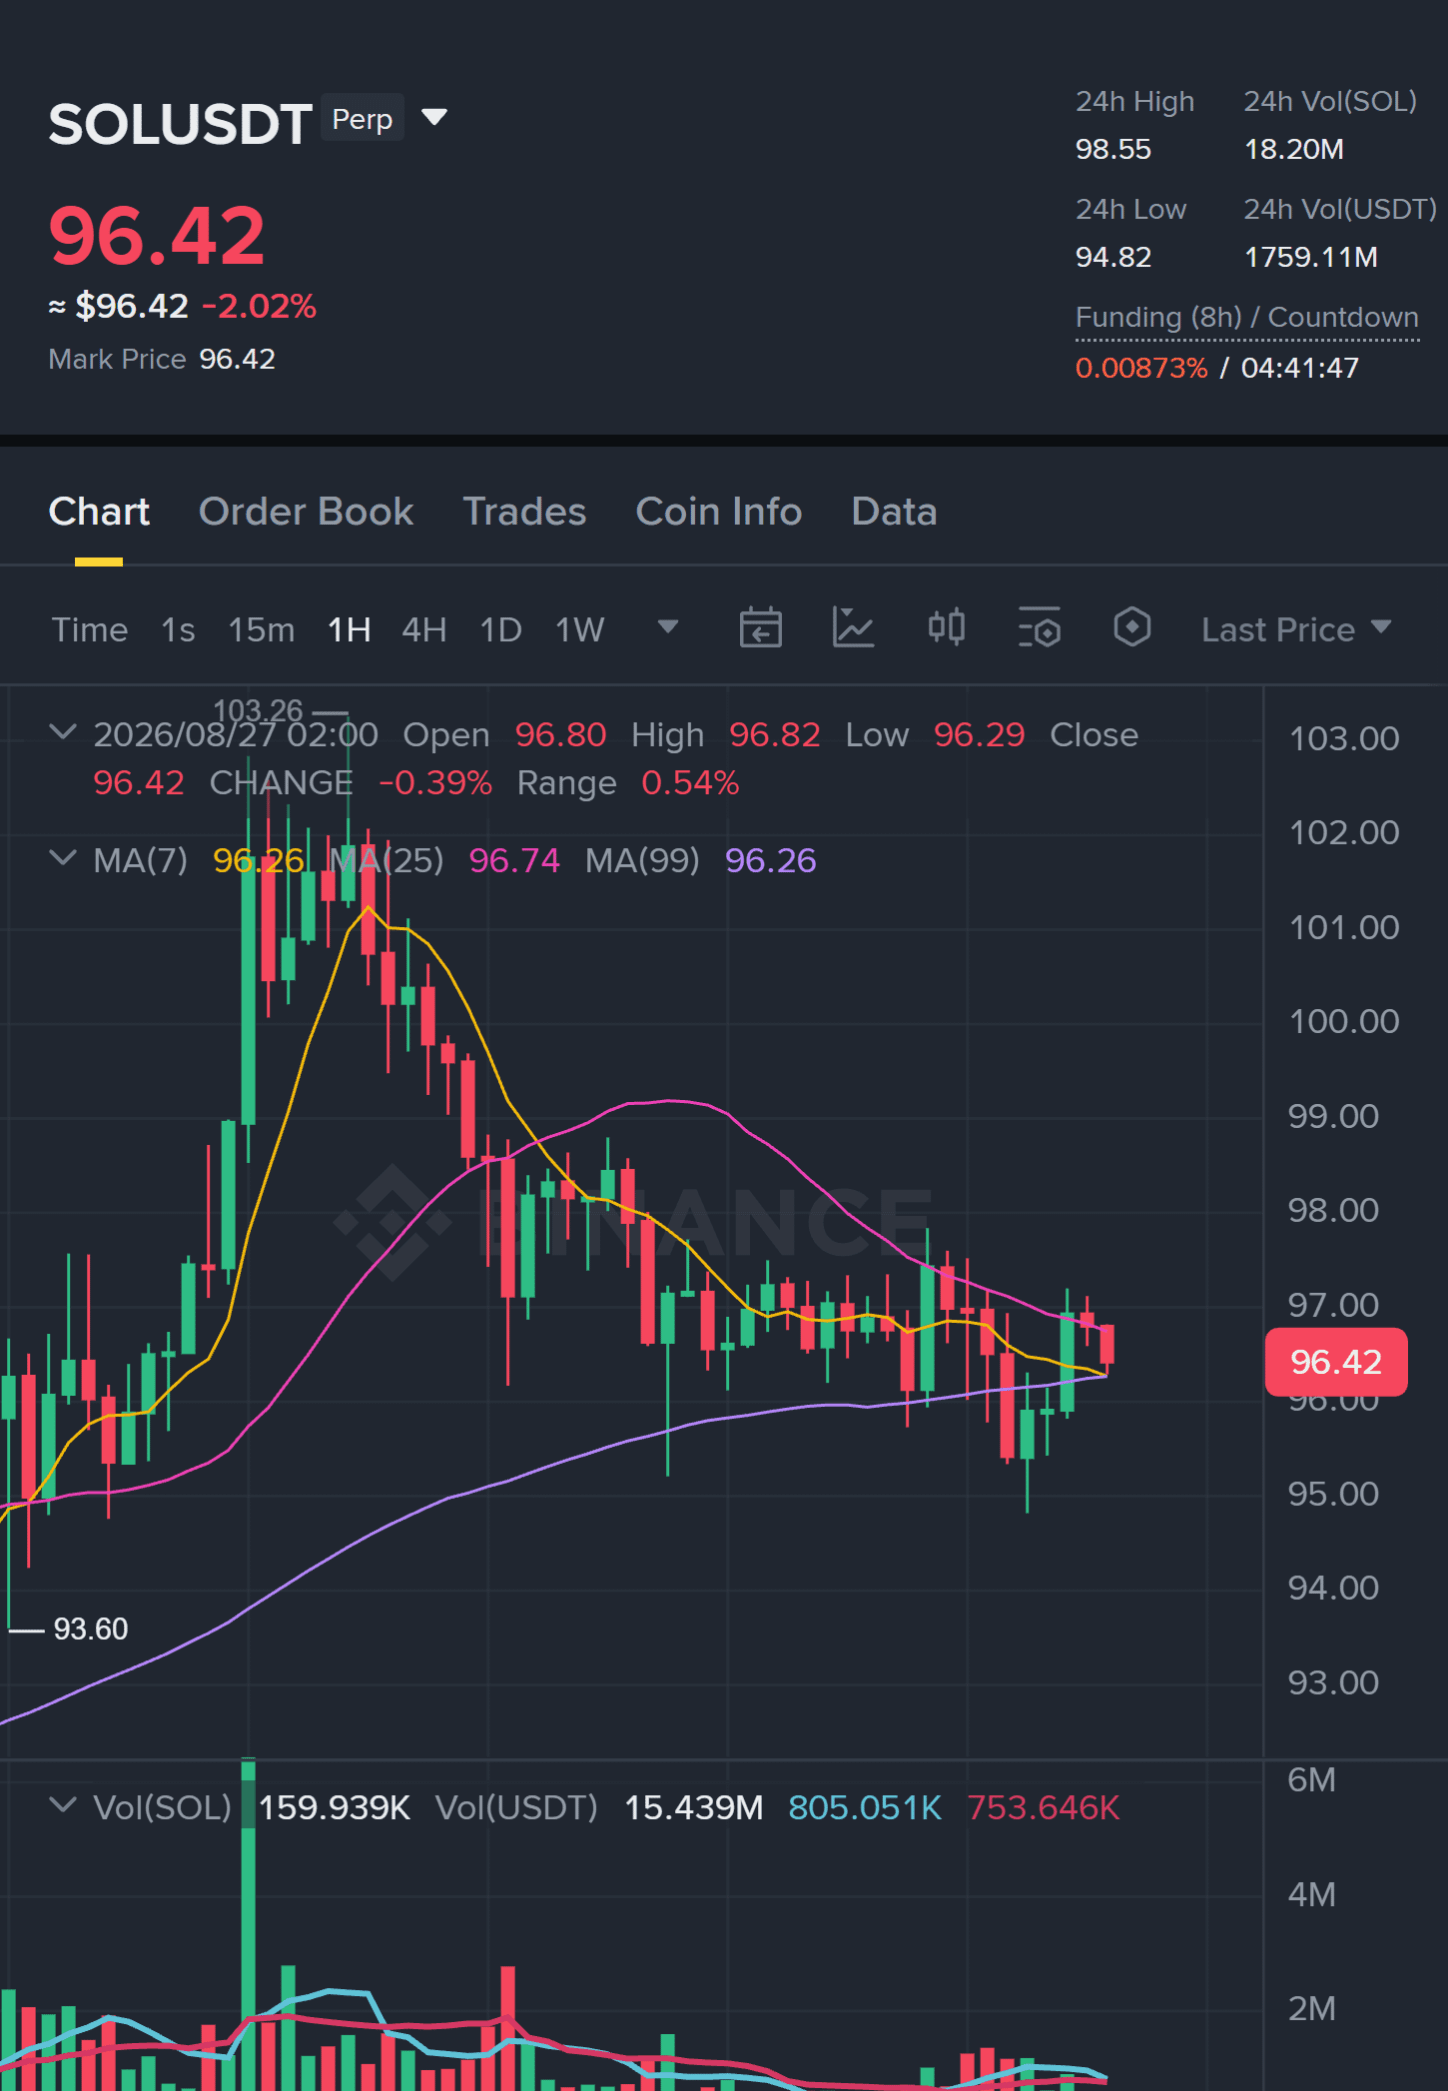Open the go-to-date calendar icon
The image size is (1448, 2091).
760,628
